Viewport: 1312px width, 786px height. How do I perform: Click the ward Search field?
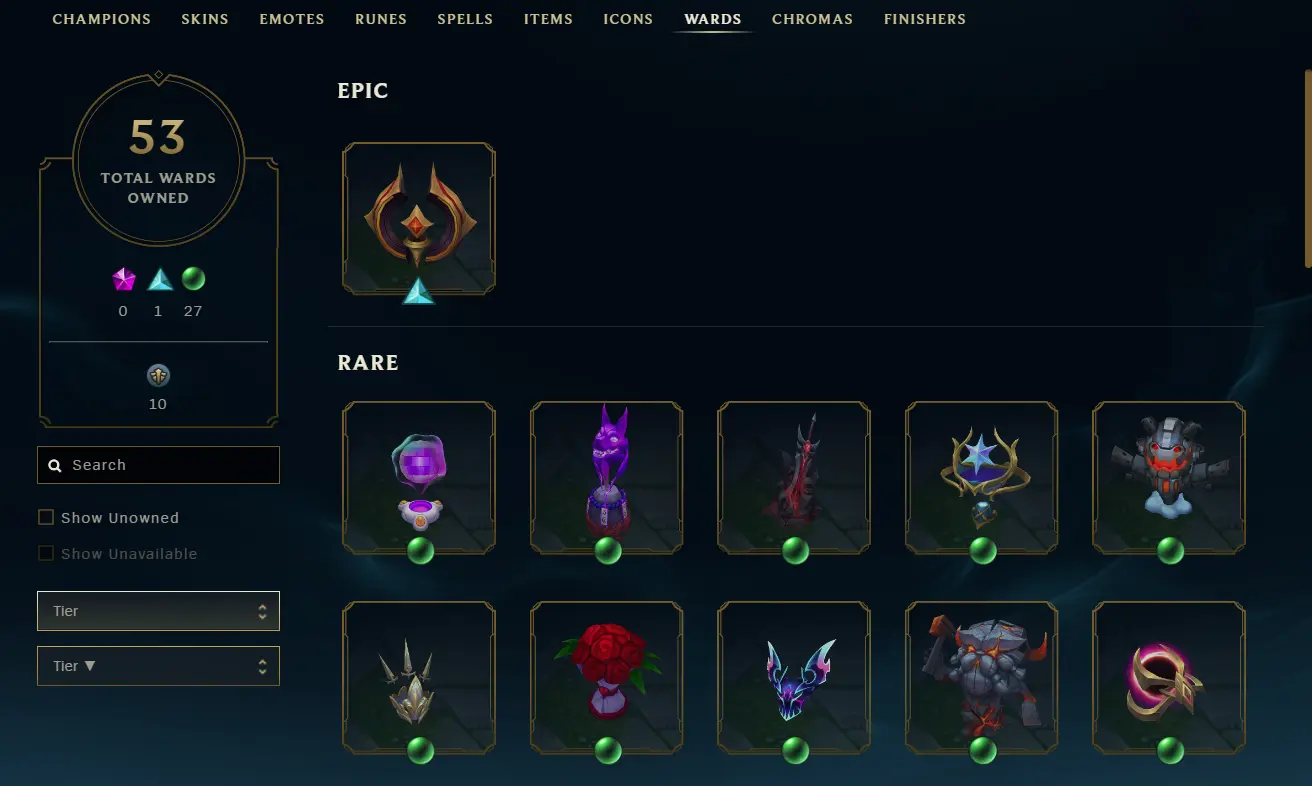[158, 465]
